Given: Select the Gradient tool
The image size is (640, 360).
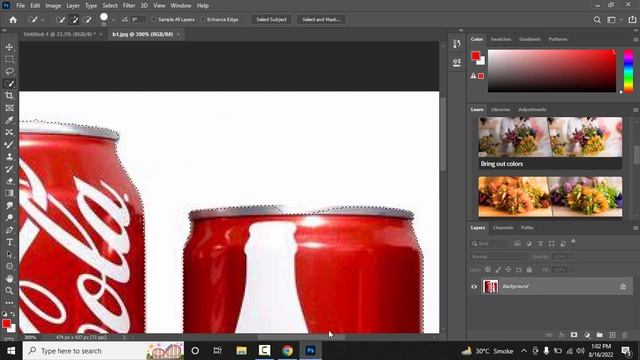Looking at the screenshot, I should pos(9,193).
